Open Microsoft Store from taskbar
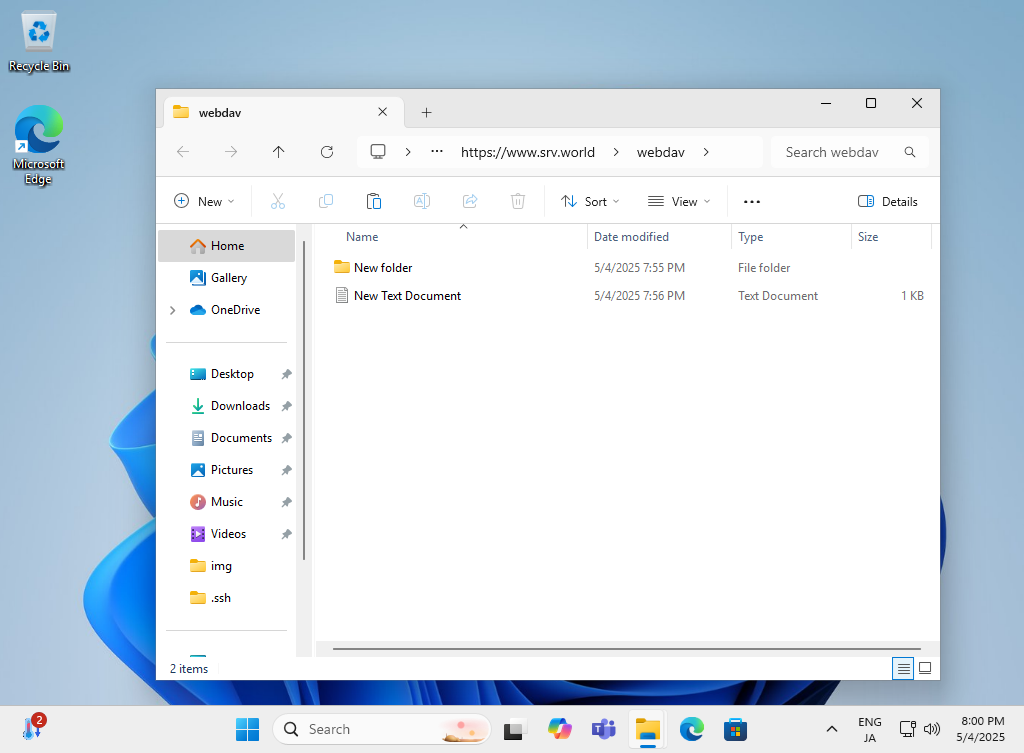The image size is (1024, 753). 735,729
